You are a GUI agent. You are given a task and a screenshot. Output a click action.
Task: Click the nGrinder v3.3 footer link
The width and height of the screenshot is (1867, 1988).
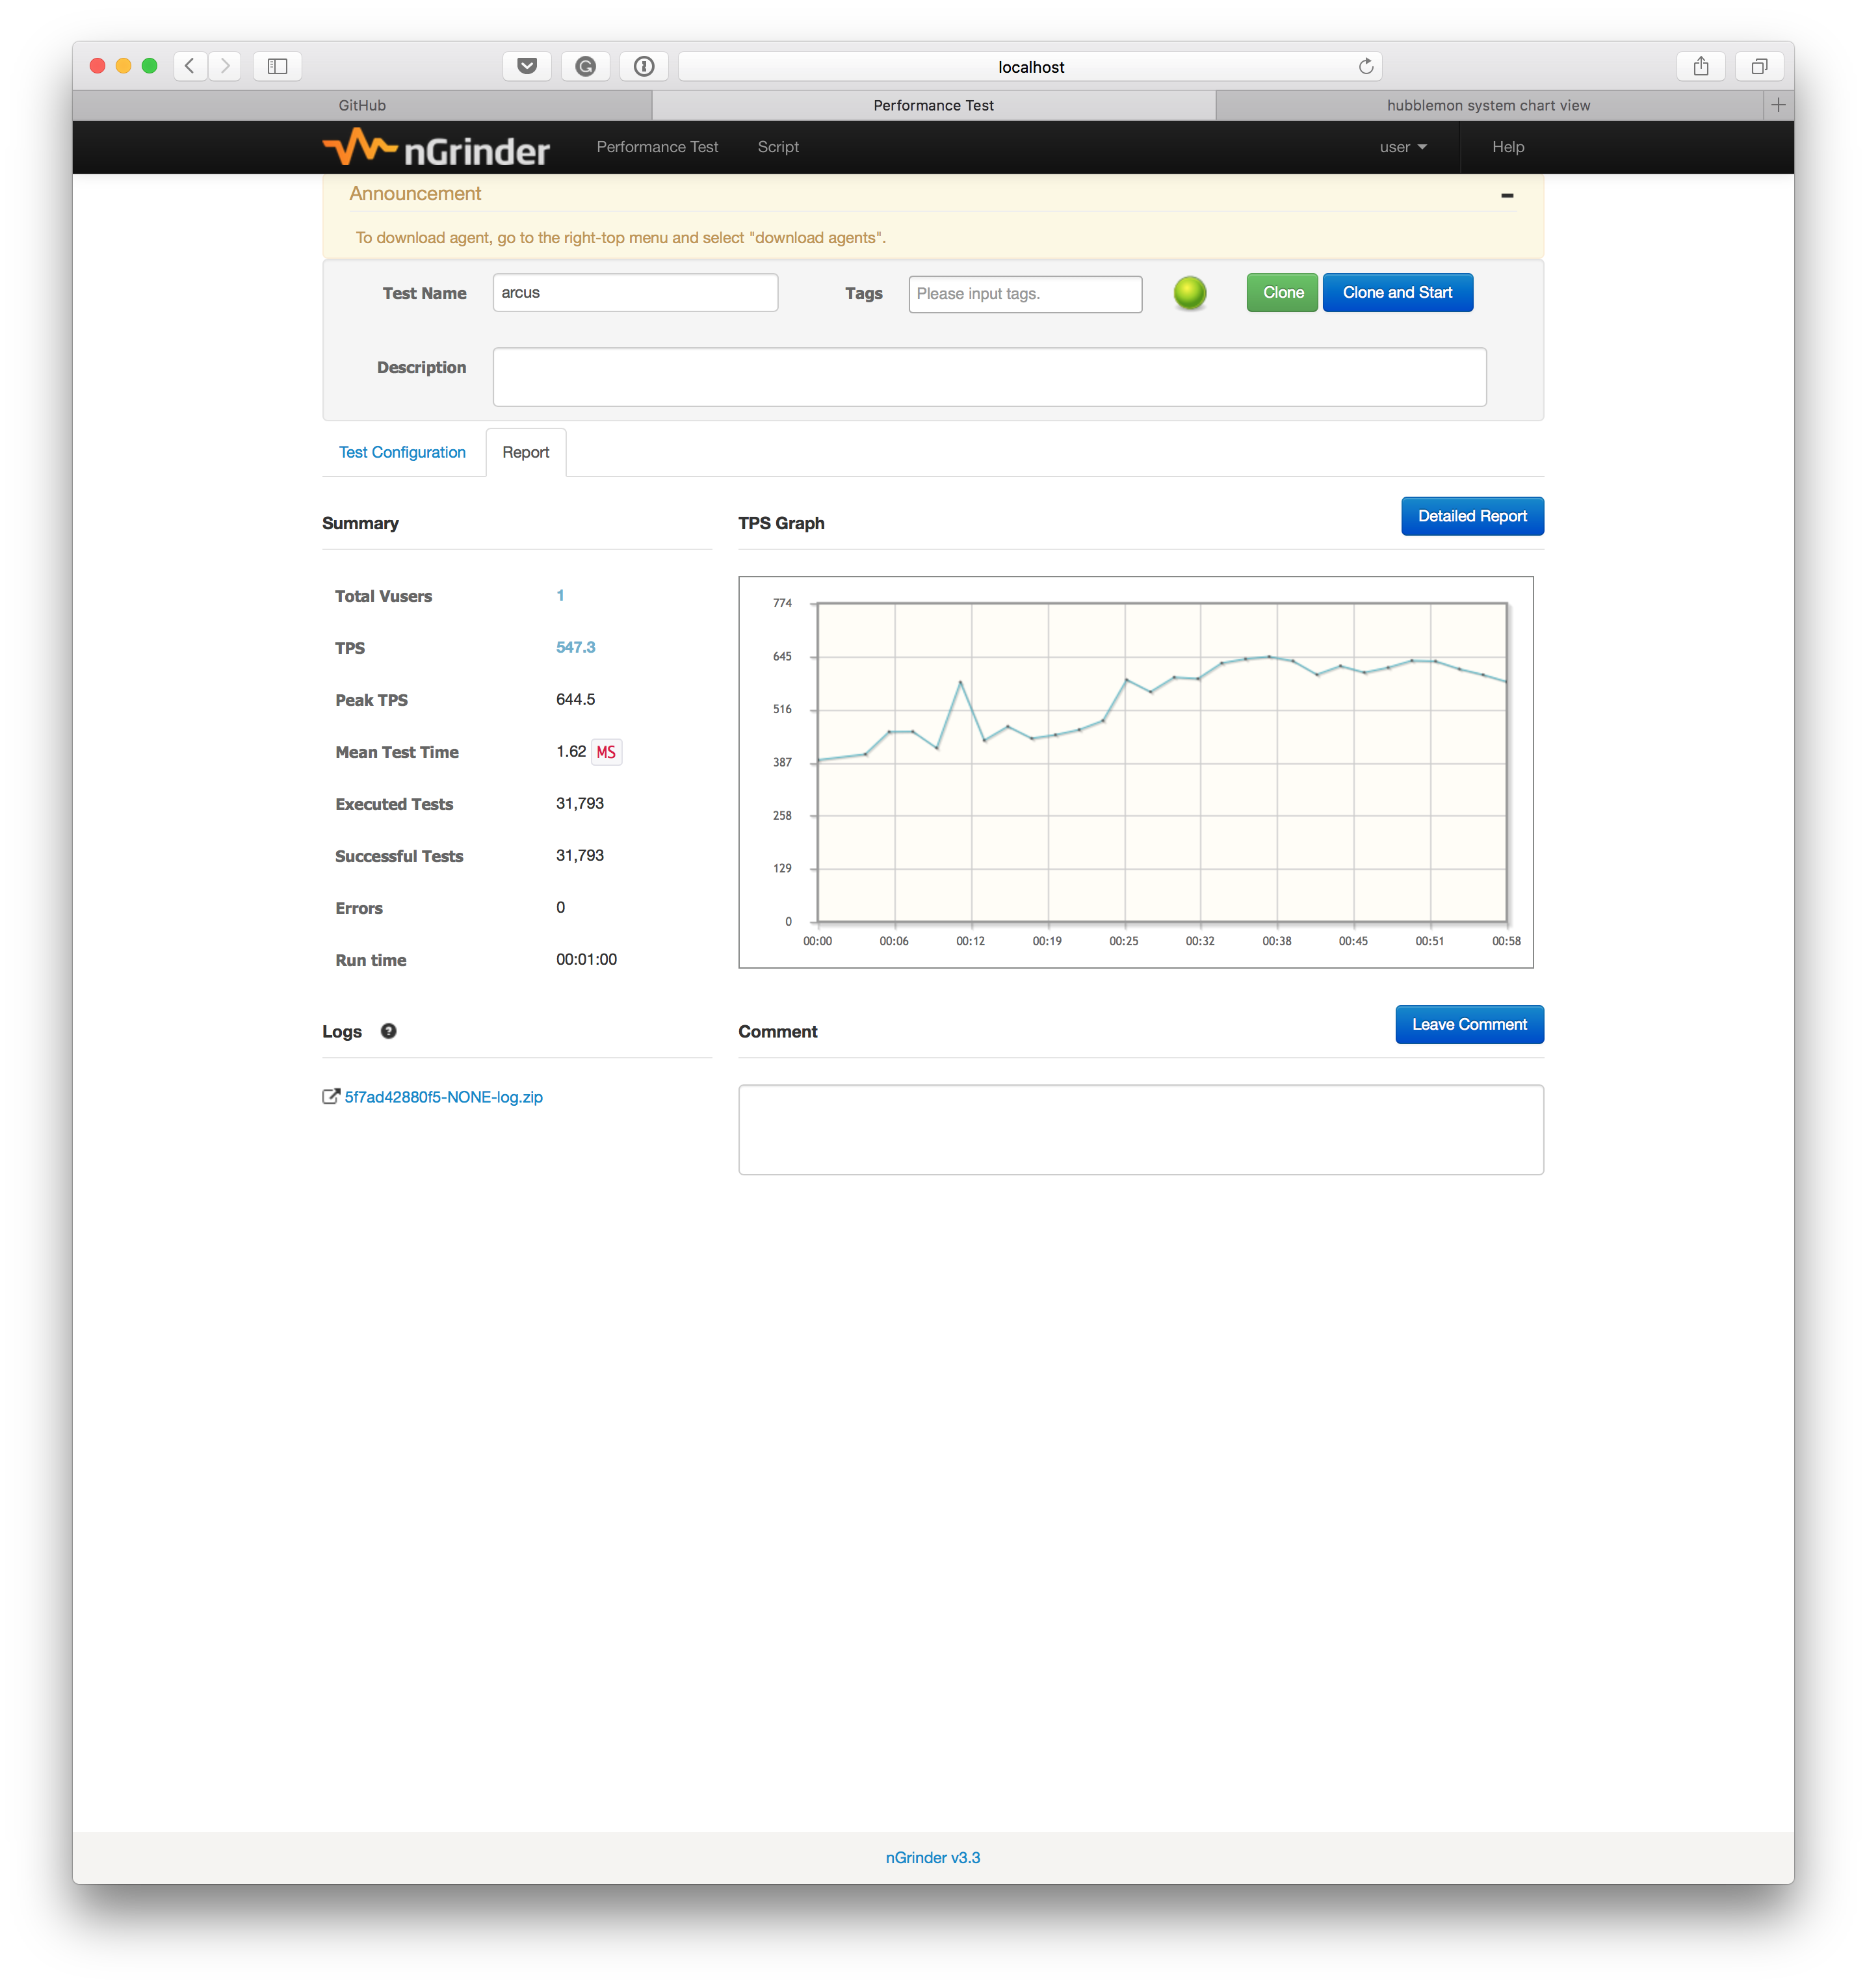932,1857
